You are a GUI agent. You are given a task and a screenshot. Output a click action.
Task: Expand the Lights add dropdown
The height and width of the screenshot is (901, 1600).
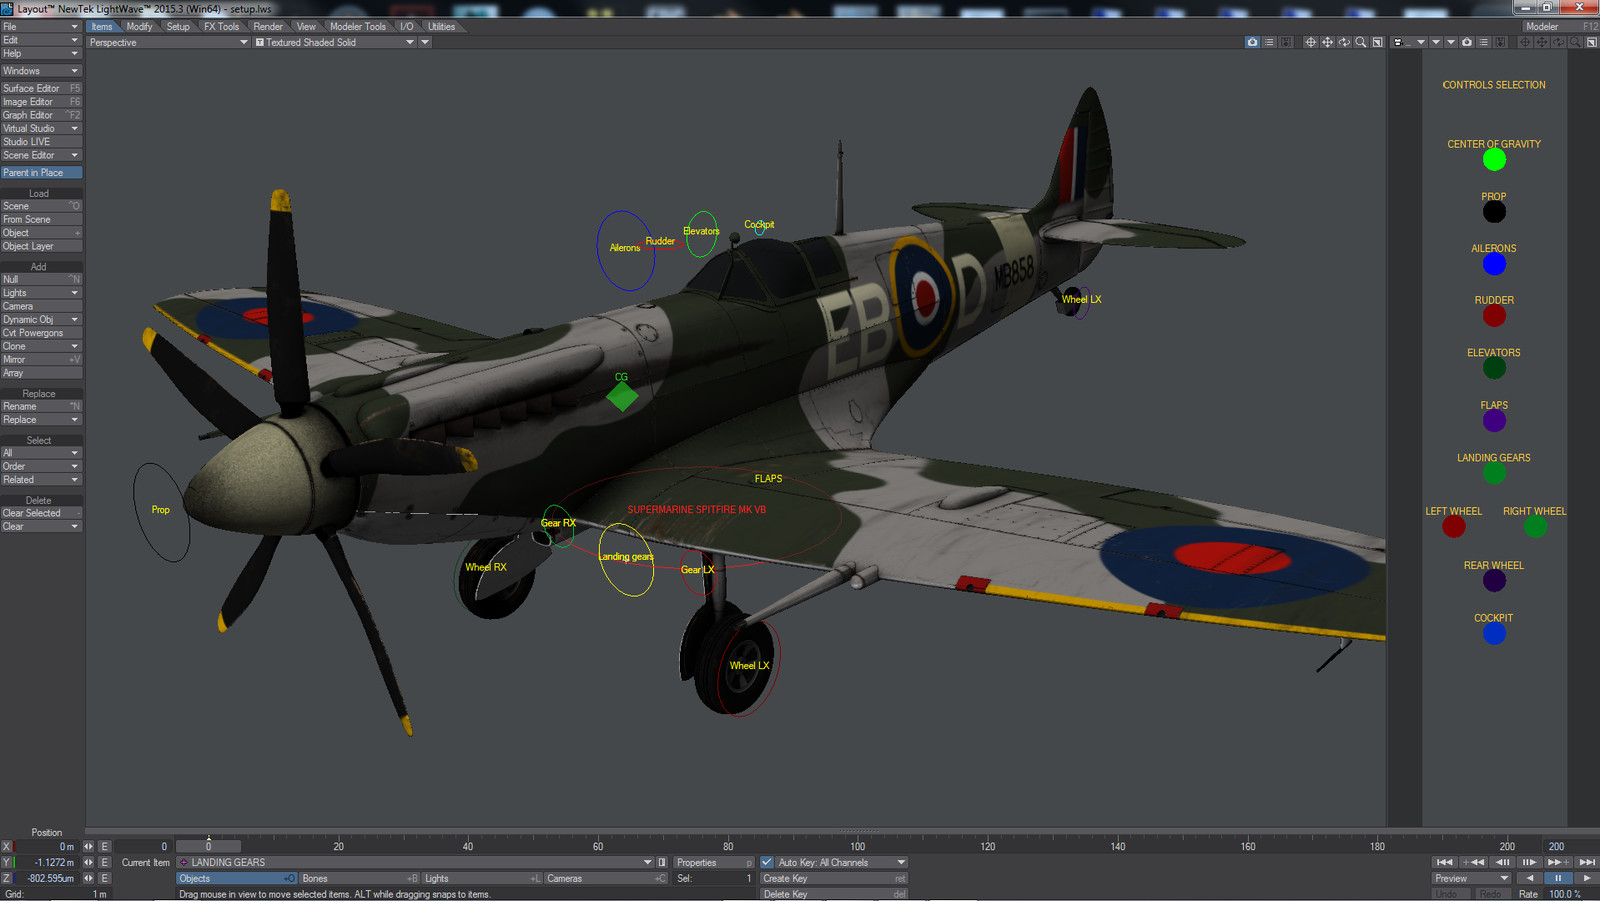[x=41, y=293]
